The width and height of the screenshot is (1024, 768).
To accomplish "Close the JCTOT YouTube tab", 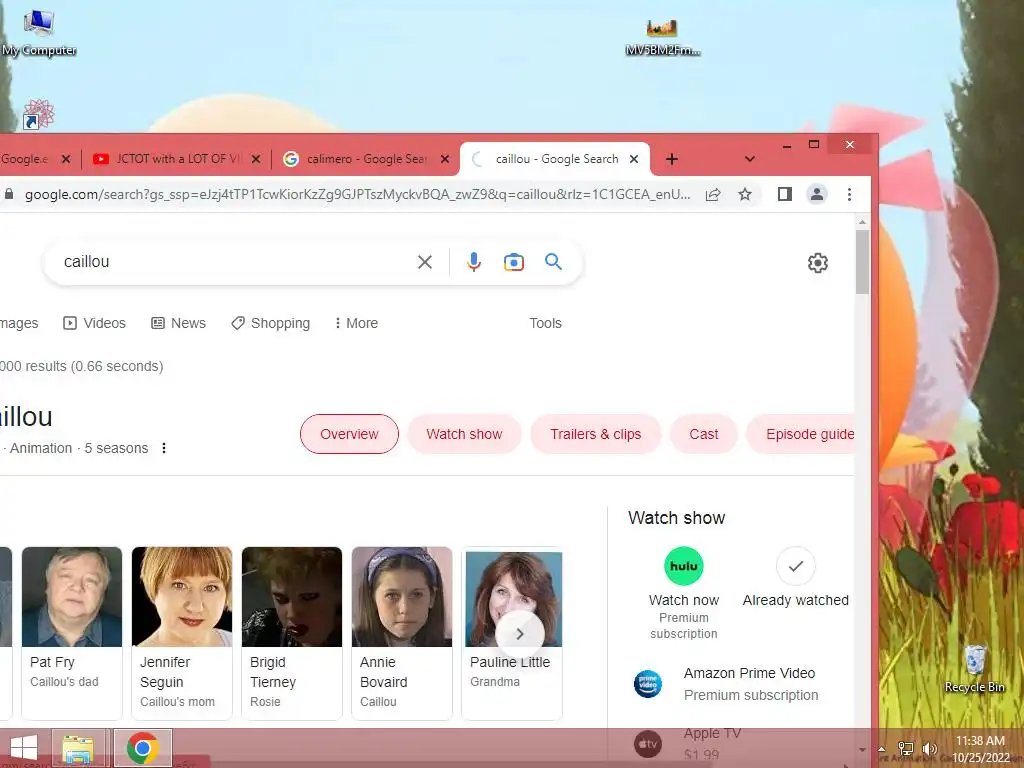I will [x=256, y=159].
